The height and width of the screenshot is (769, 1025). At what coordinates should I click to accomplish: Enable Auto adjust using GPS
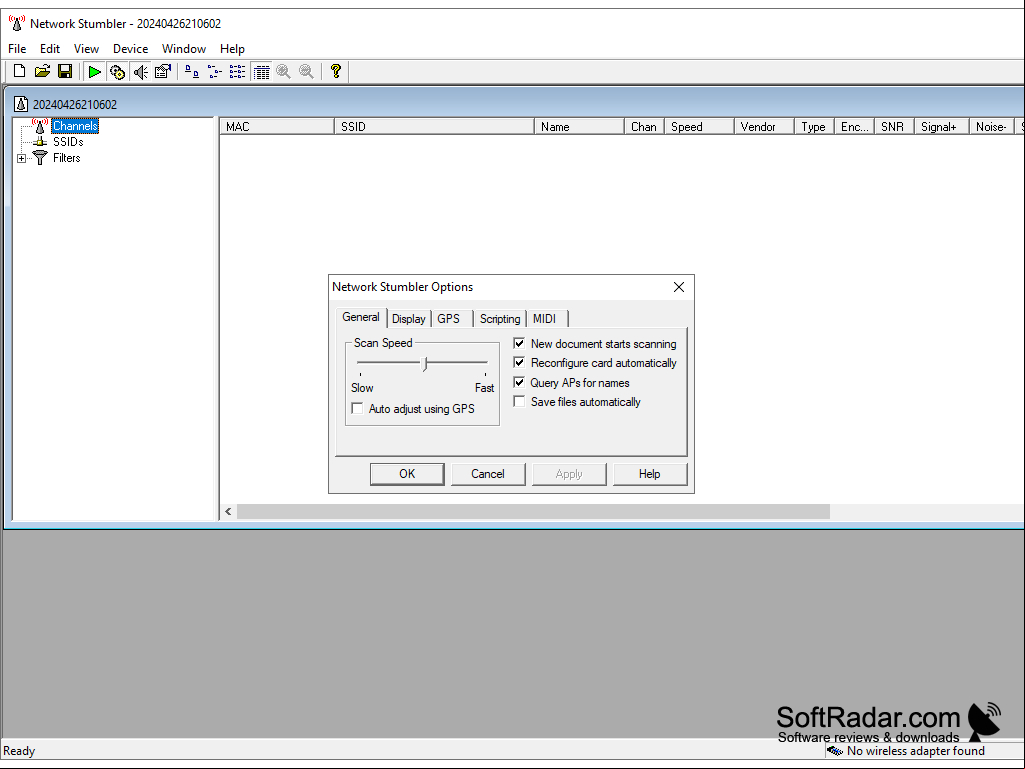click(x=357, y=409)
